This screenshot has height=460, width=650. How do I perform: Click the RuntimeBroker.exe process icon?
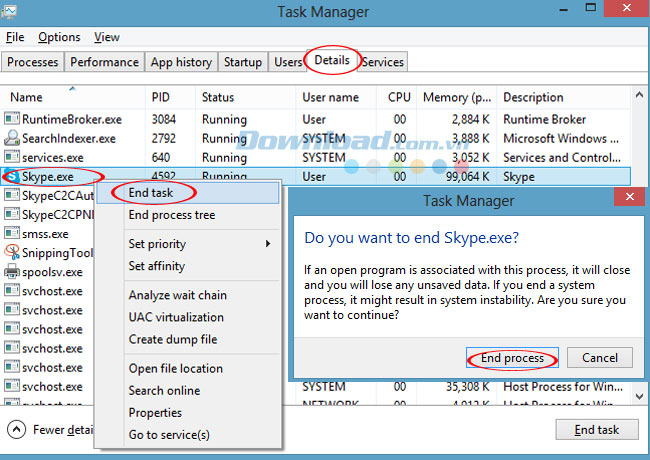(12, 119)
